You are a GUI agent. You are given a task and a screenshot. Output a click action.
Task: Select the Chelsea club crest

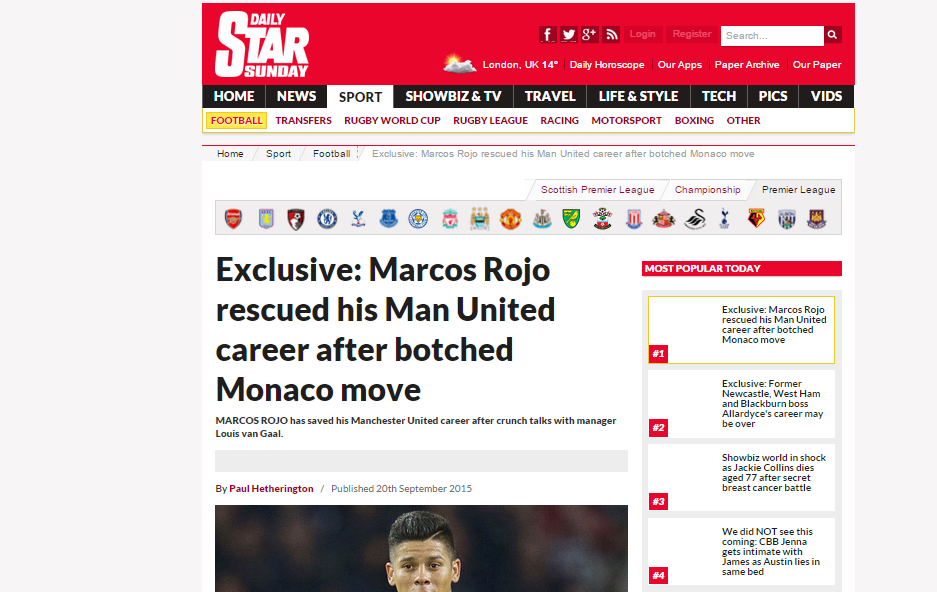pyautogui.click(x=327, y=219)
